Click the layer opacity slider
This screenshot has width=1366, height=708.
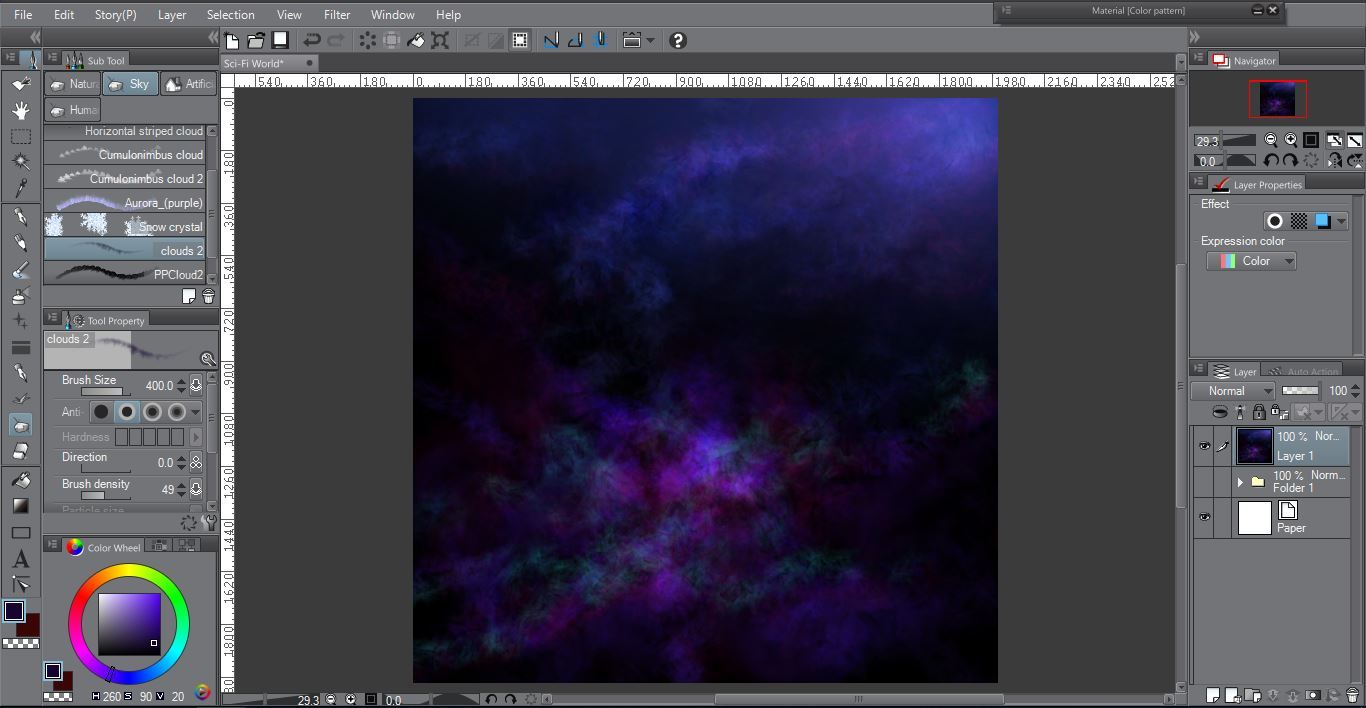[1300, 391]
